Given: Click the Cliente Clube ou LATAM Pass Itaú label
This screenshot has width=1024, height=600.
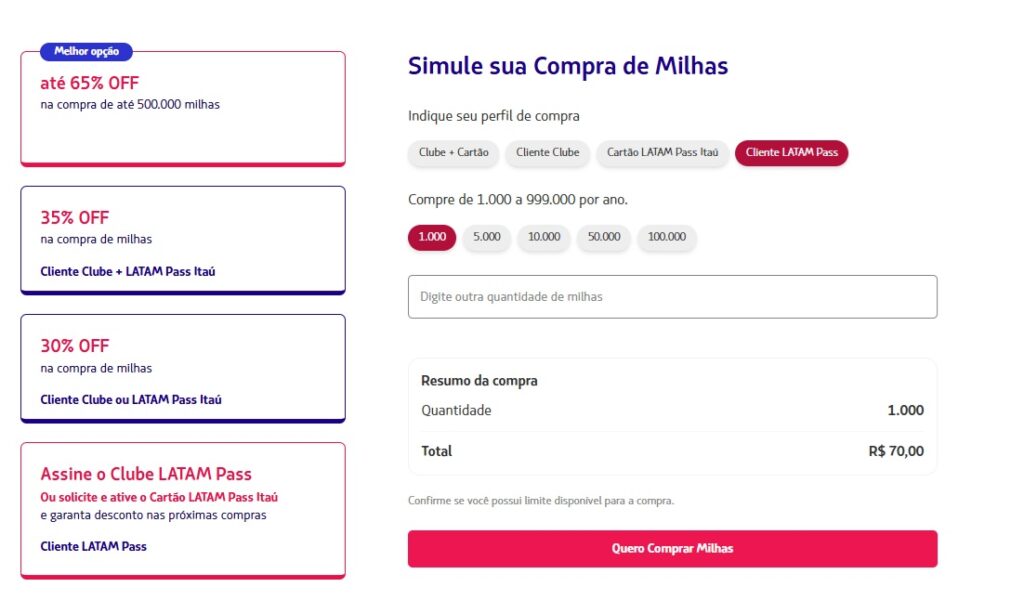Looking at the screenshot, I should 131,400.
